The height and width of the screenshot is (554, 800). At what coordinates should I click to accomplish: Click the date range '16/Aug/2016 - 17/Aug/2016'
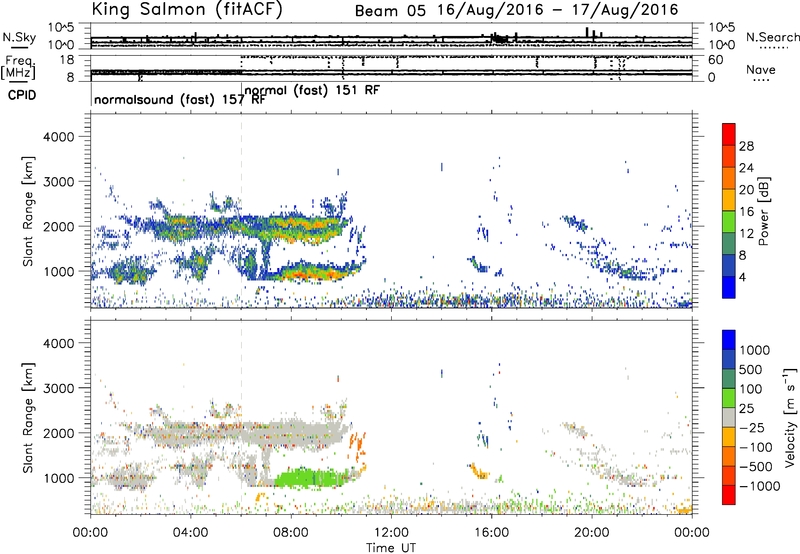pyautogui.click(x=558, y=10)
